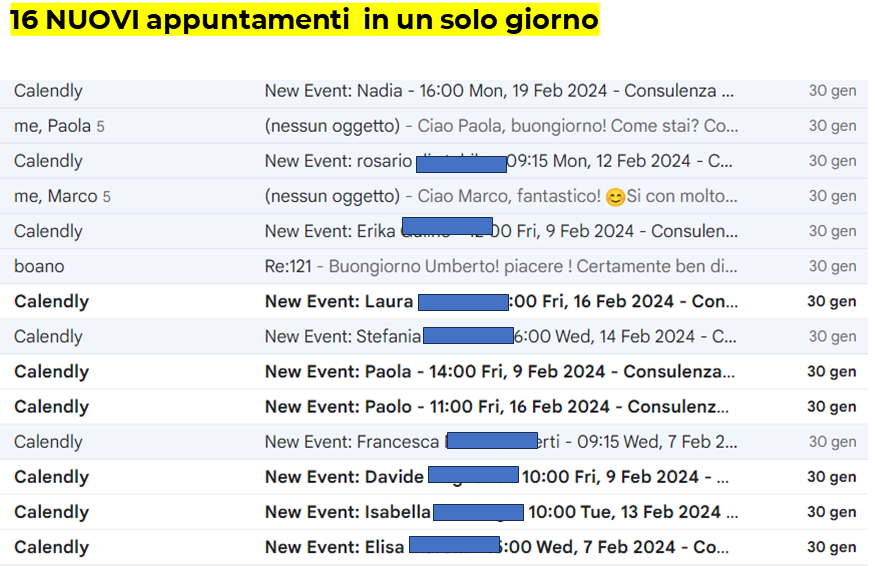This screenshot has height=566, width=877.
Task: Open the 'Ciao Marco, fantastico' conversation
Action: point(500,196)
